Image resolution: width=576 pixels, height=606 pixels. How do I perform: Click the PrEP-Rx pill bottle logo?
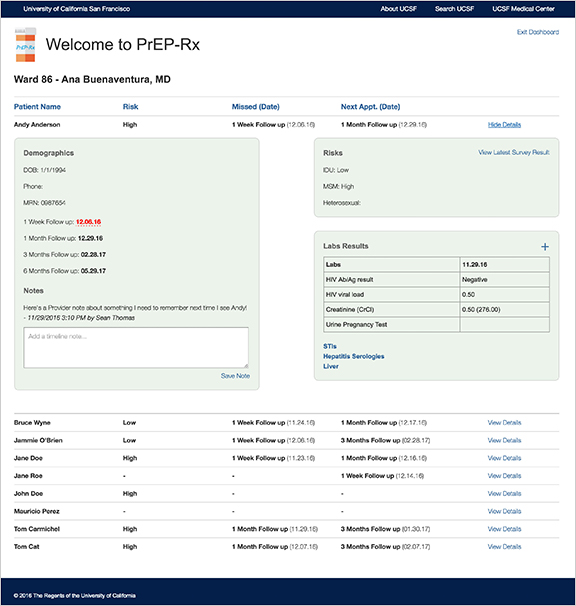tap(26, 45)
